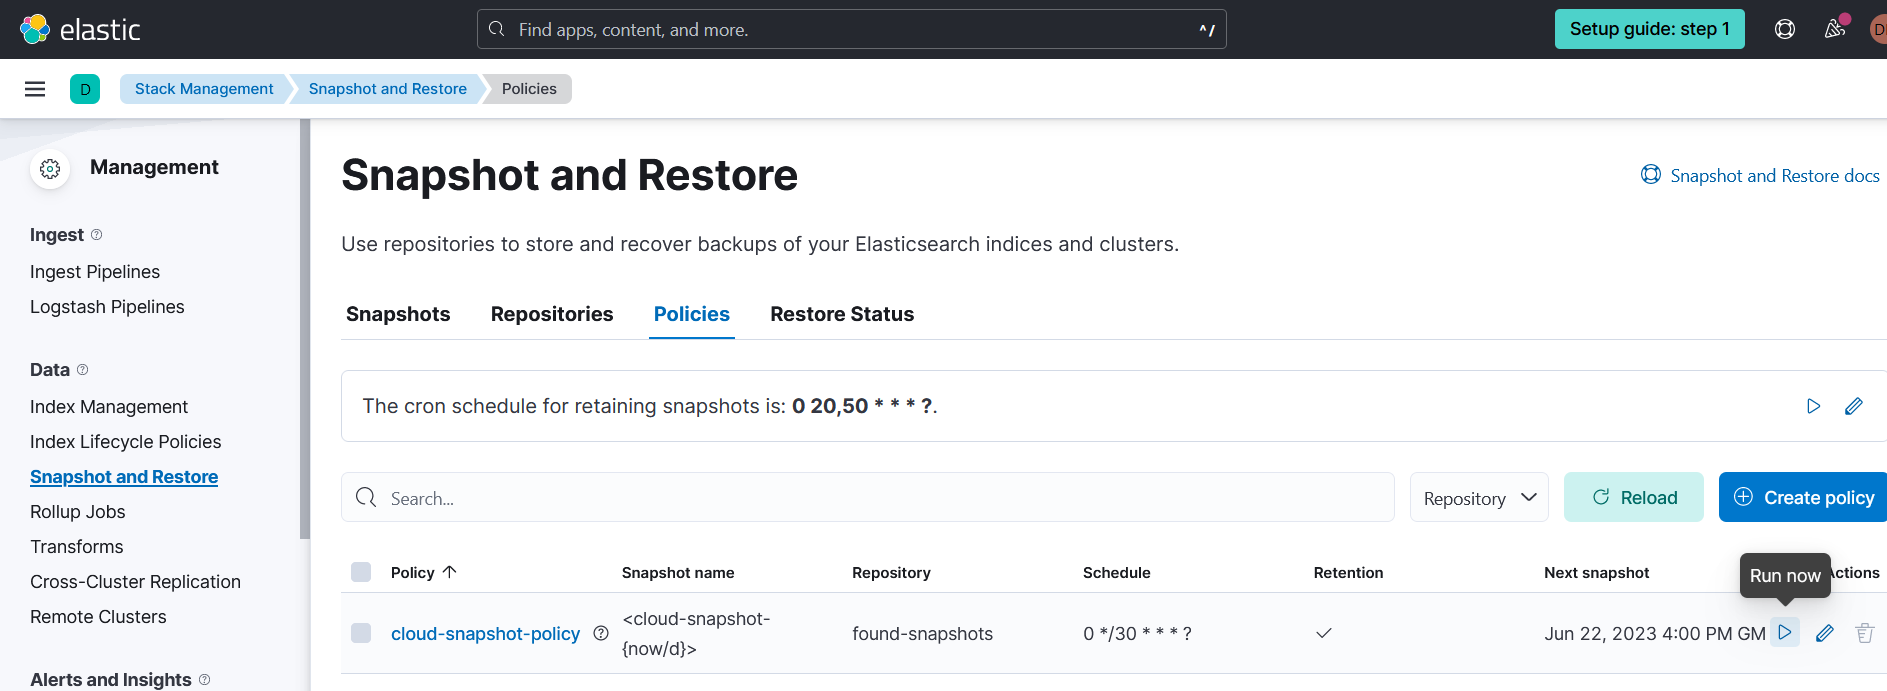The width and height of the screenshot is (1887, 691).
Task: Focus the policies Search field
Action: click(x=867, y=498)
